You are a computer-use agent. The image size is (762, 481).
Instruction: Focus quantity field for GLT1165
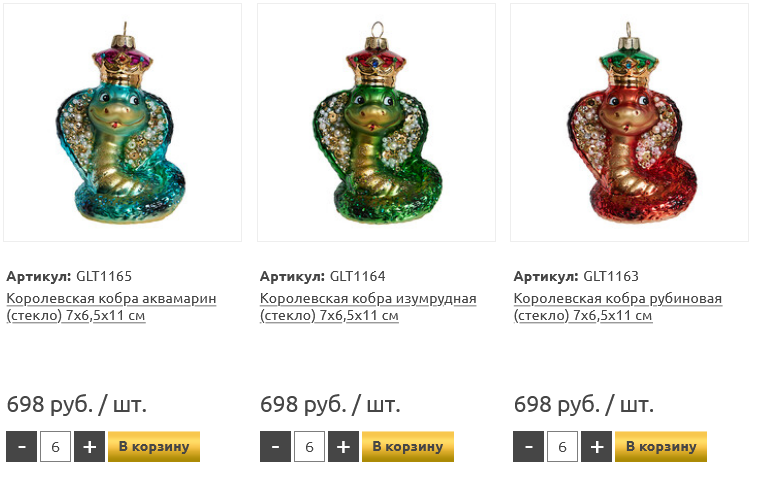pos(55,447)
